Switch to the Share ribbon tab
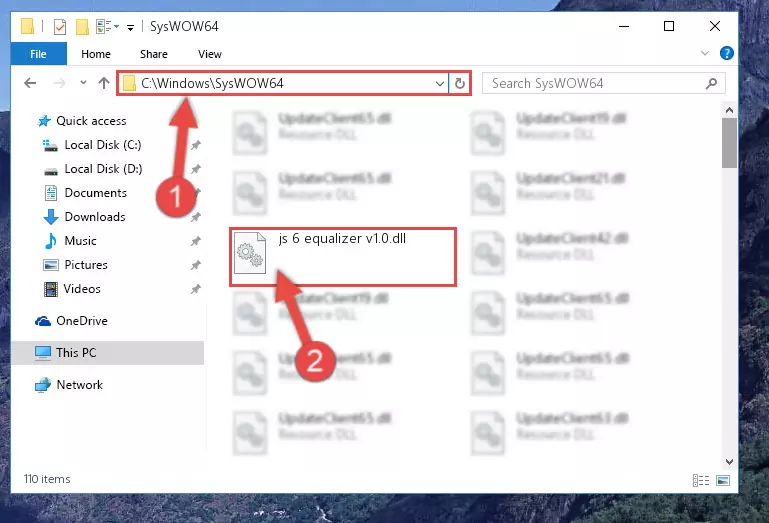 pos(154,53)
